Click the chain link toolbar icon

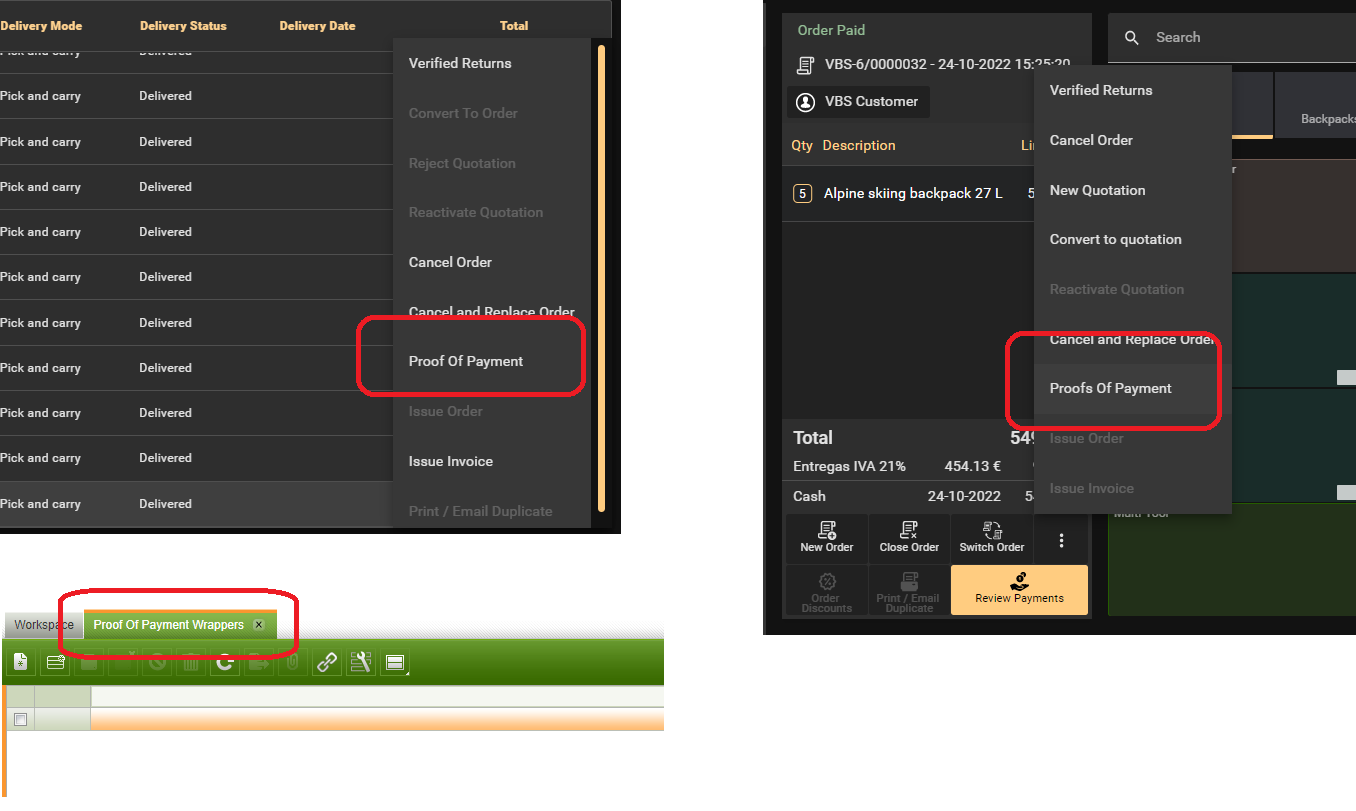[327, 662]
